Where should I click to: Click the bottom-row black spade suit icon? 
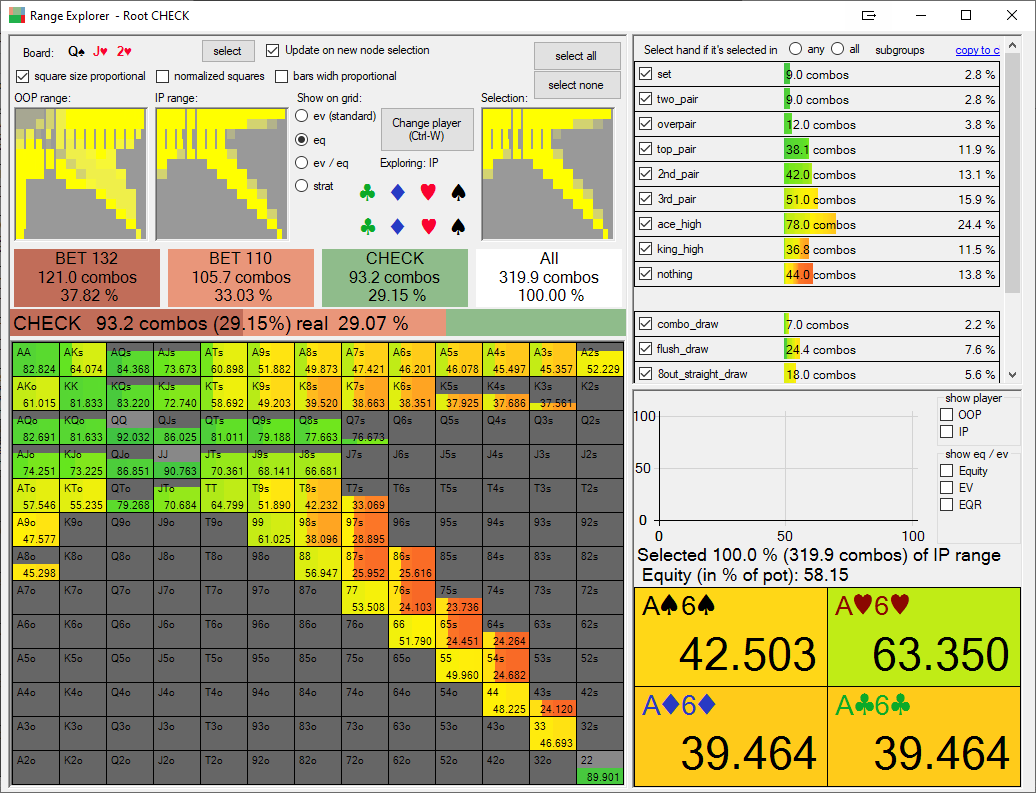point(458,227)
